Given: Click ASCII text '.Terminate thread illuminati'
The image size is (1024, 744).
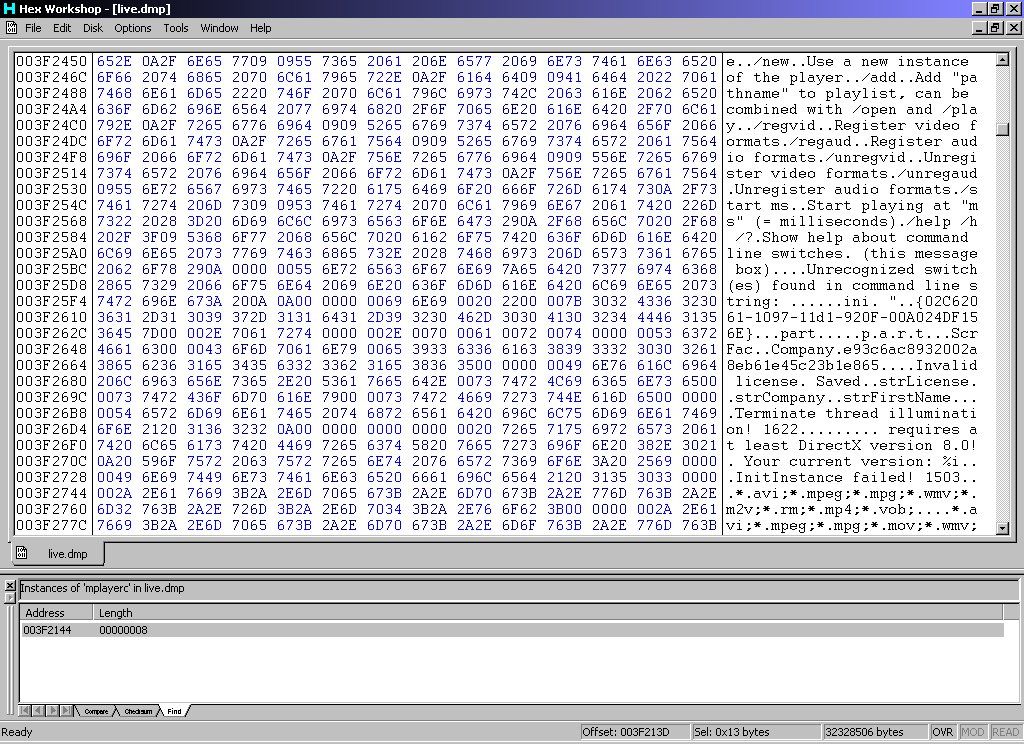Looking at the screenshot, I should (x=852, y=413).
